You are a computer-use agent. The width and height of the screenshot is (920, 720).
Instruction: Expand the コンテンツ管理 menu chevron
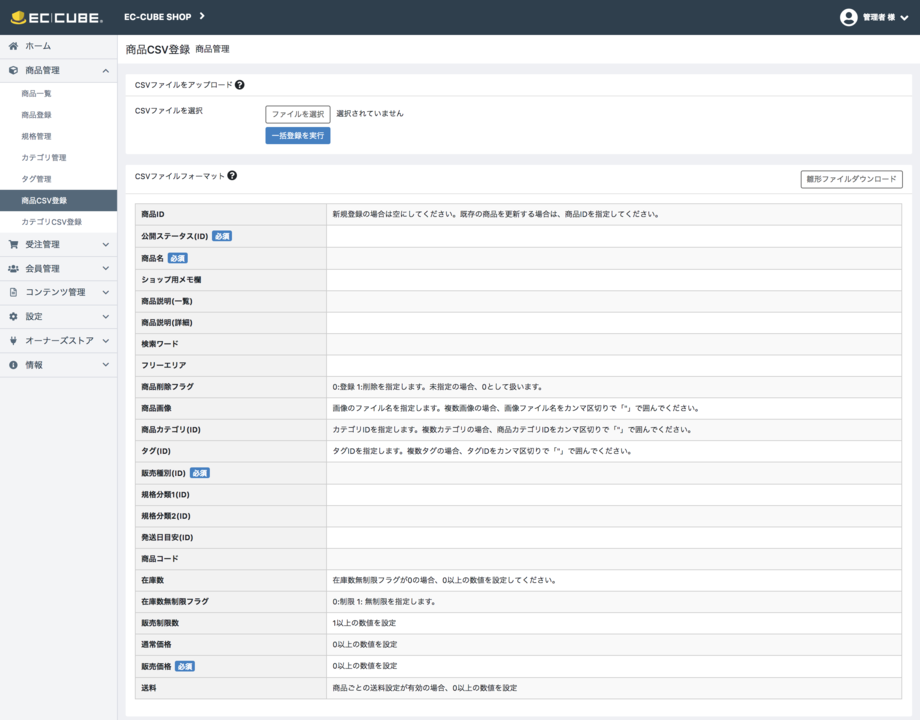pos(106,292)
